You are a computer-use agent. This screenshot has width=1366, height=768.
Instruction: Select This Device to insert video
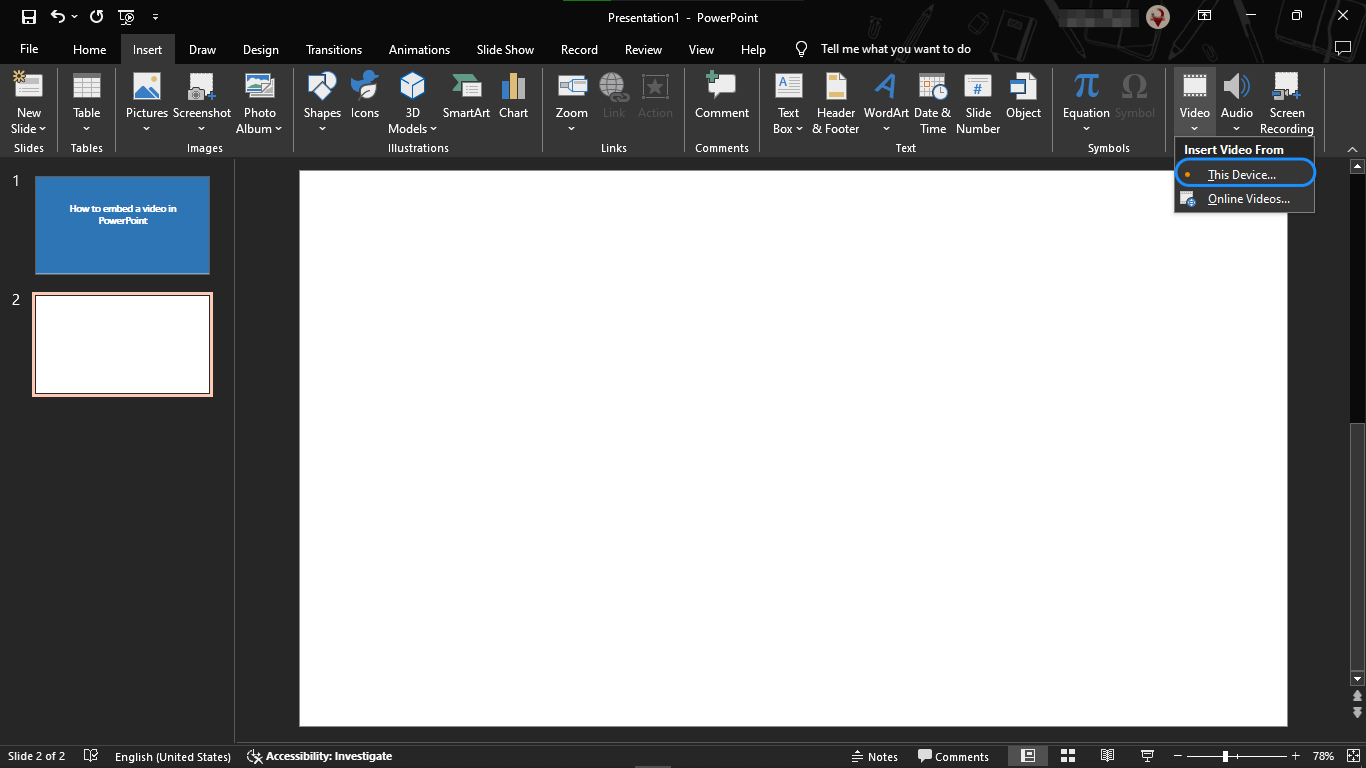(x=1243, y=173)
